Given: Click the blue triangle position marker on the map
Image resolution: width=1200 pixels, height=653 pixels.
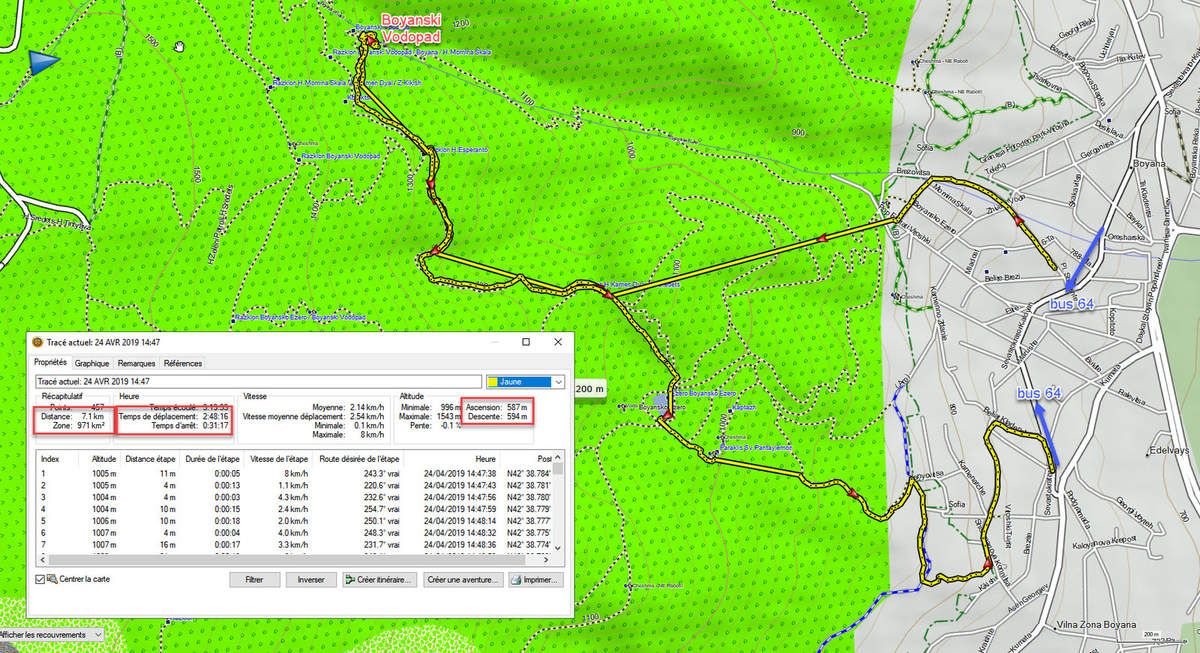Looking at the screenshot, I should (x=43, y=62).
